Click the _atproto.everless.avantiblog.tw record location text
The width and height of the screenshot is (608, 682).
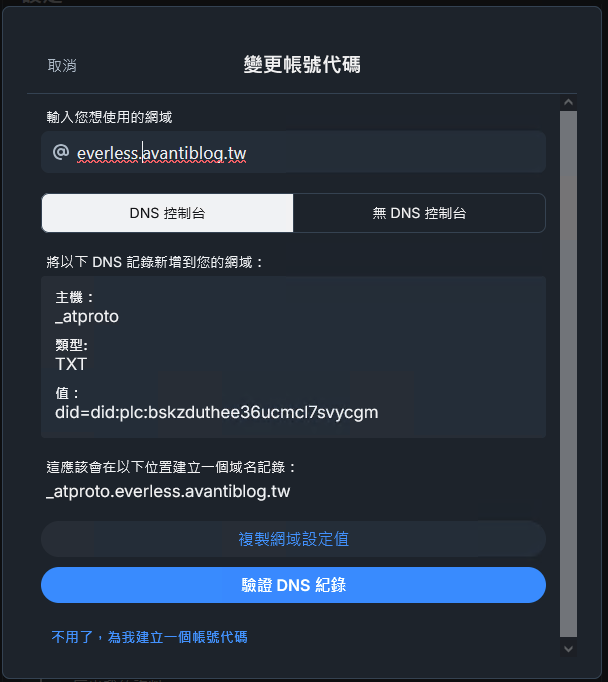tap(168, 491)
